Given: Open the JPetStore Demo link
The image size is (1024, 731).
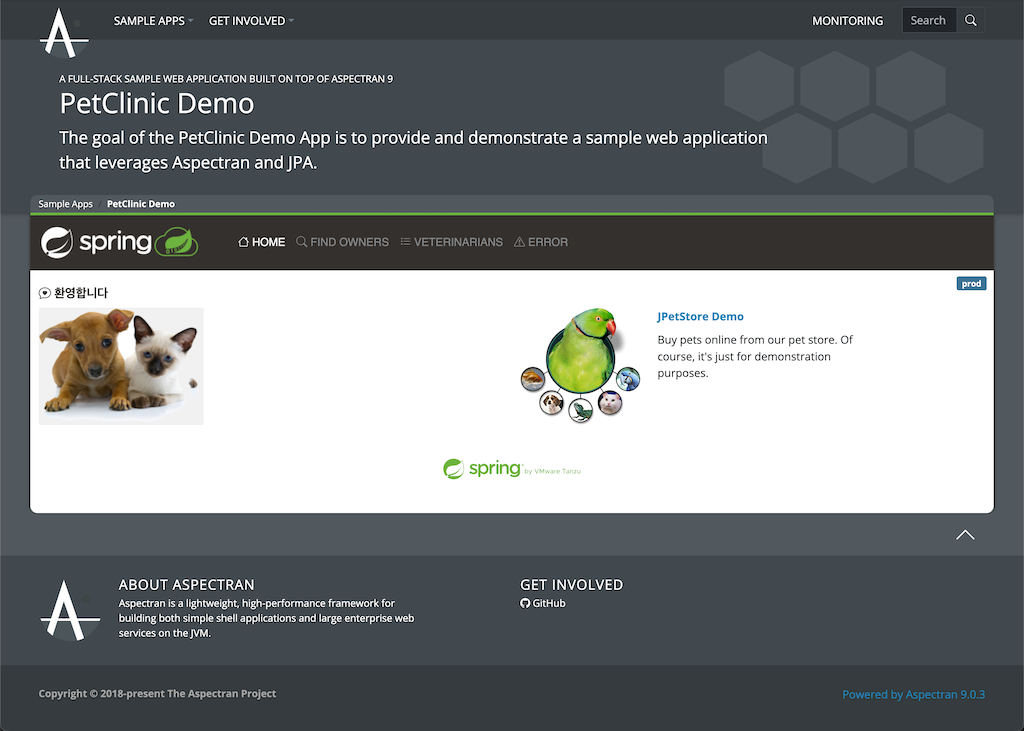Looking at the screenshot, I should pos(700,316).
